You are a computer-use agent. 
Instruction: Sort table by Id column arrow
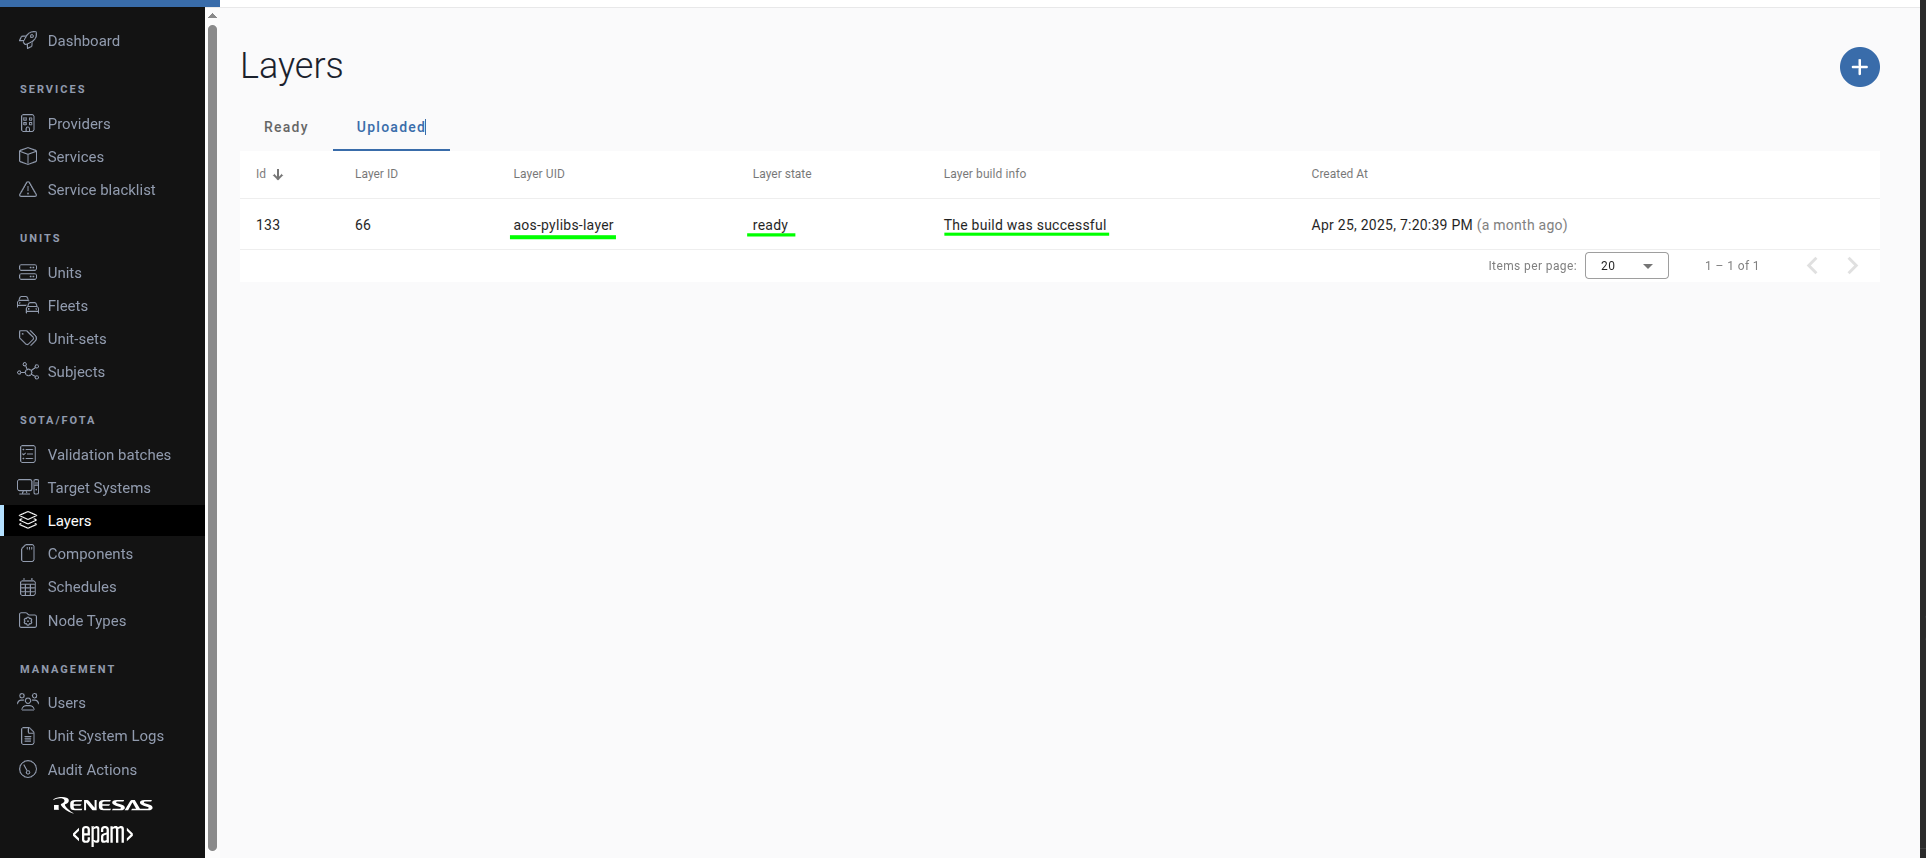[x=278, y=174]
